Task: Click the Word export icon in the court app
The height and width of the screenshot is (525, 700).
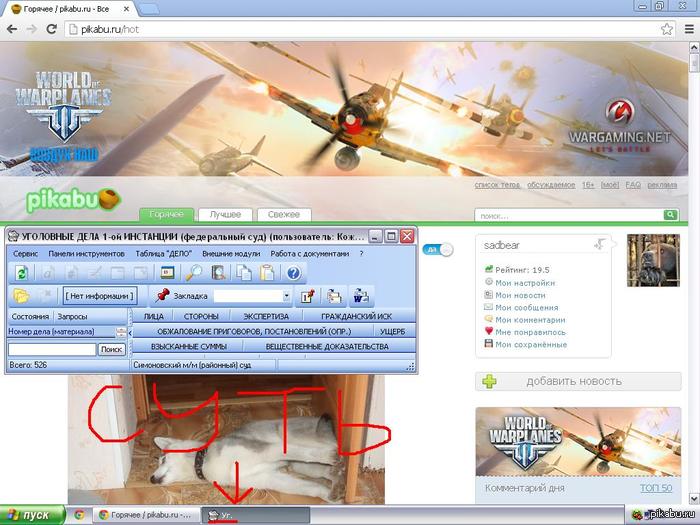Action: pos(361,296)
